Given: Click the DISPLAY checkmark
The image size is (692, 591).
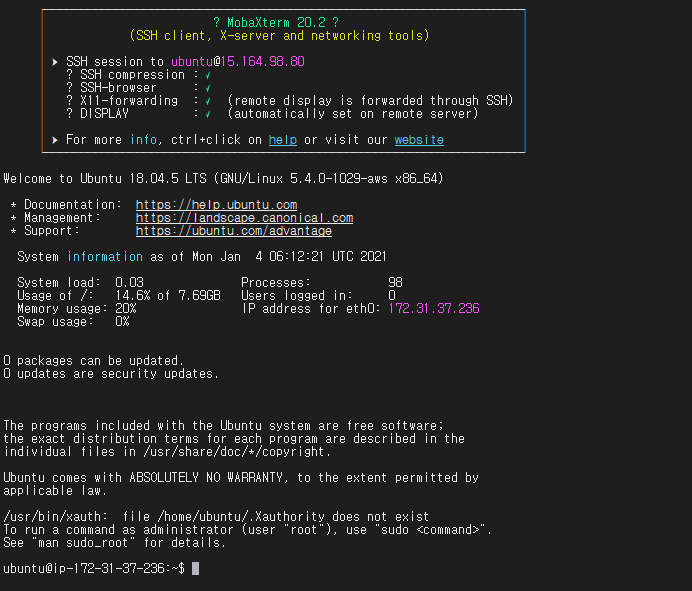Looking at the screenshot, I should 208,114.
